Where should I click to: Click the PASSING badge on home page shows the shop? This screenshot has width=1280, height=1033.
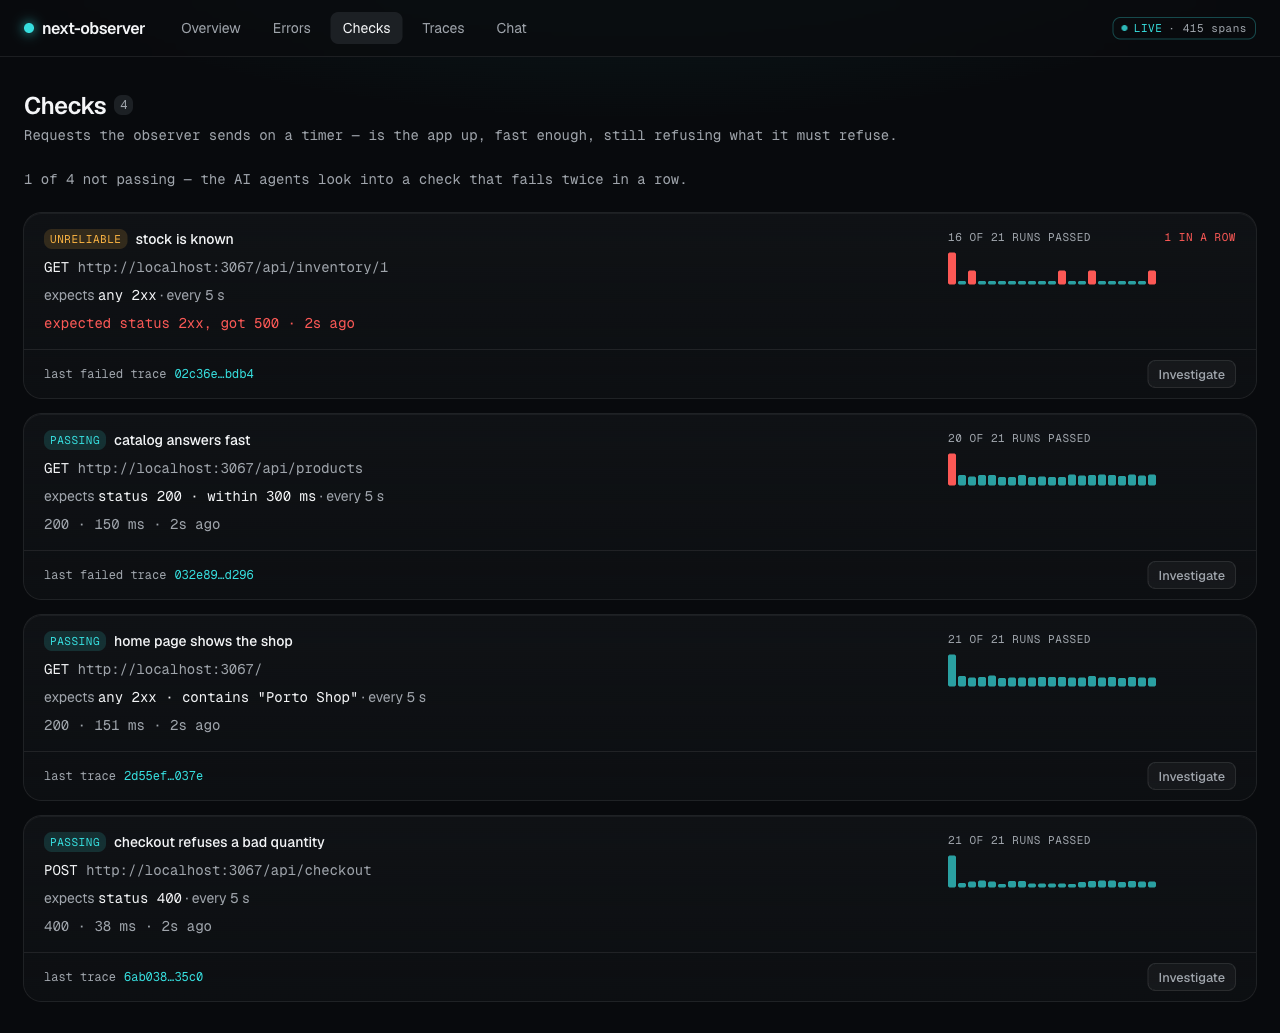tap(75, 641)
